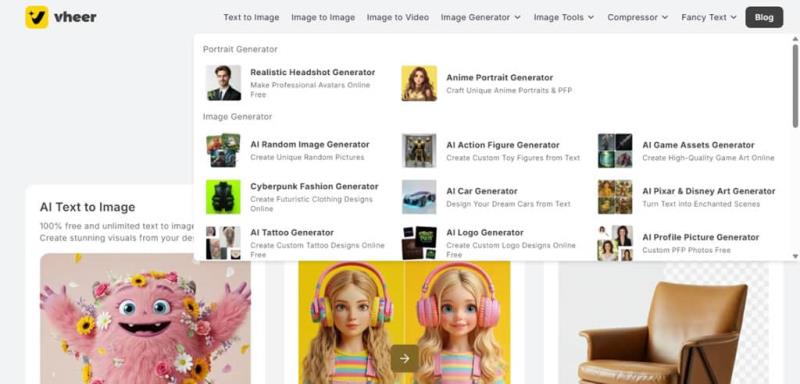This screenshot has width=800, height=384.
Task: Open the AI Random Image Generator link
Action: (x=310, y=145)
